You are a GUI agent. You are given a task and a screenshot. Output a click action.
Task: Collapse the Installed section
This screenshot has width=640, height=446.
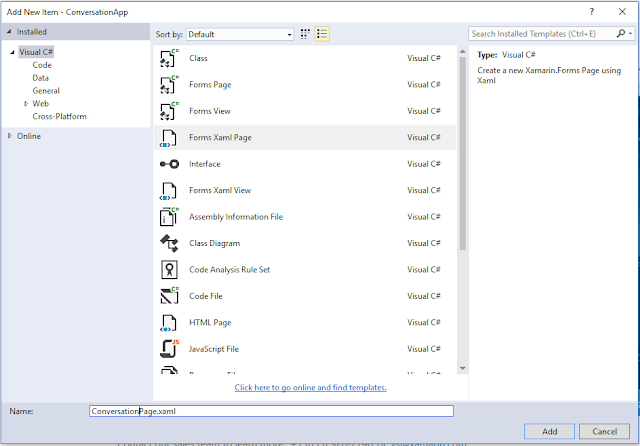[9, 31]
